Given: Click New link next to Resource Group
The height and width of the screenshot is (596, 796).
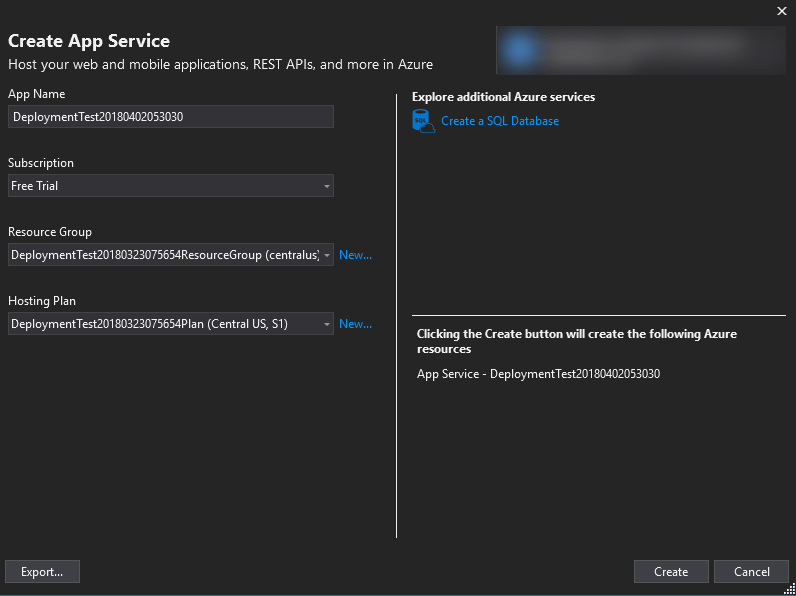Looking at the screenshot, I should 355,255.
